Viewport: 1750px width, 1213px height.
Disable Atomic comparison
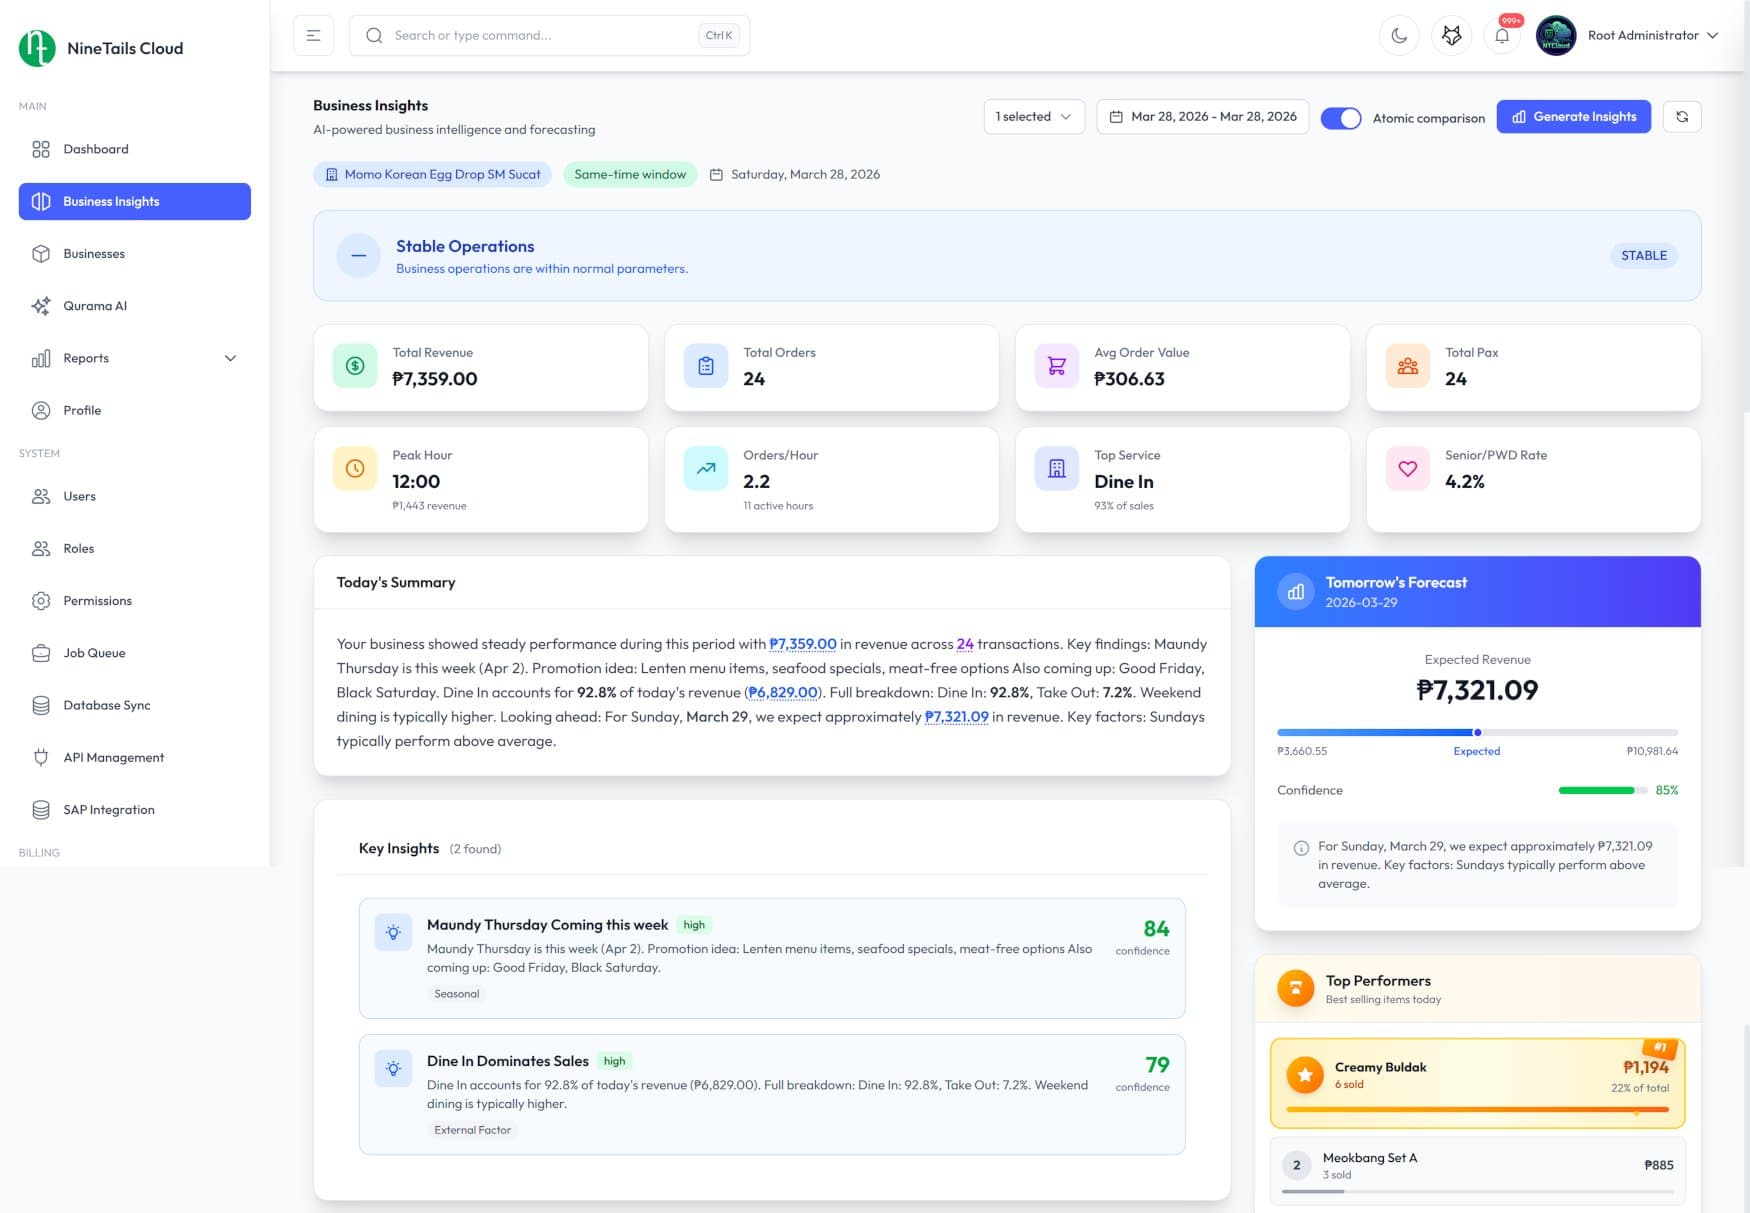pos(1341,118)
